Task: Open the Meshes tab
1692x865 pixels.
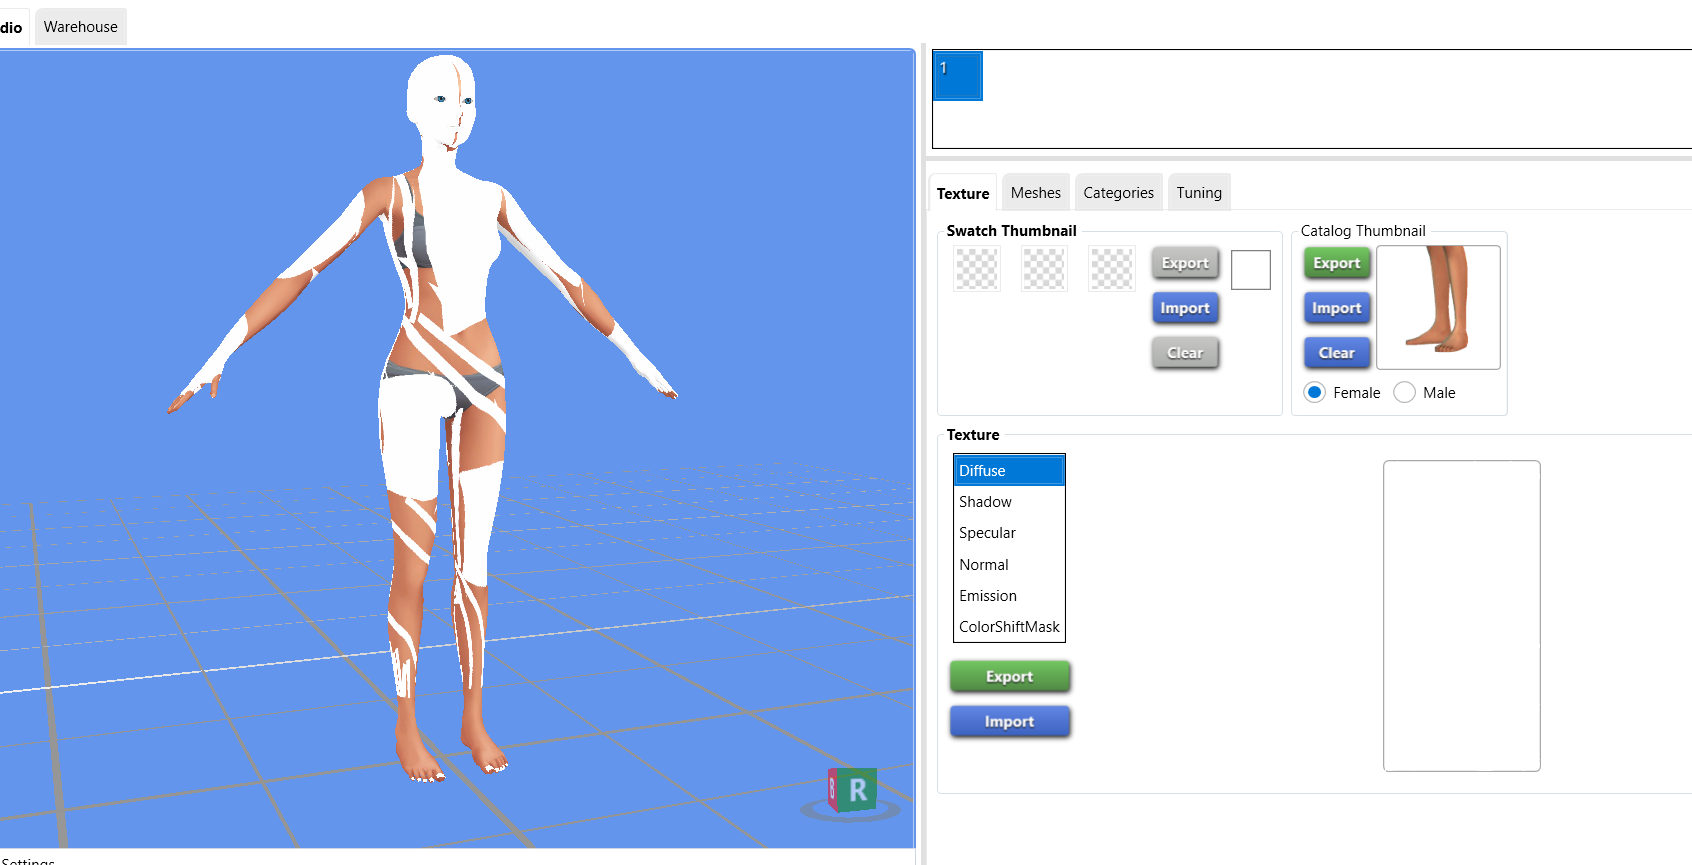Action: [1036, 193]
